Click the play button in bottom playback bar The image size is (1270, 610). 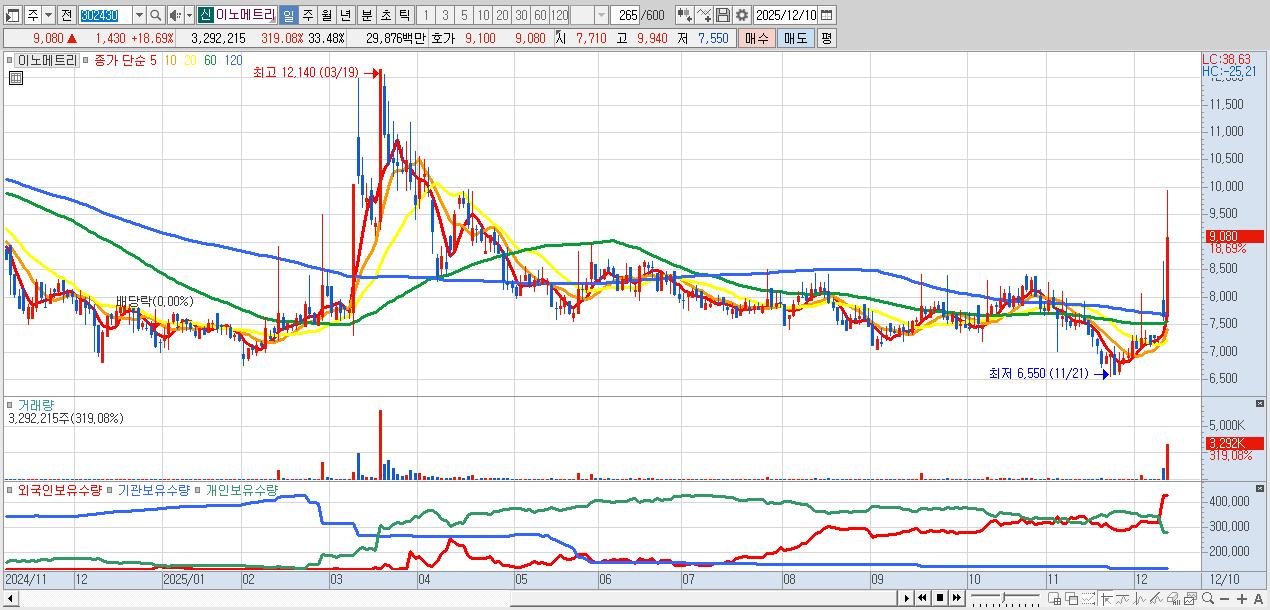(907, 598)
